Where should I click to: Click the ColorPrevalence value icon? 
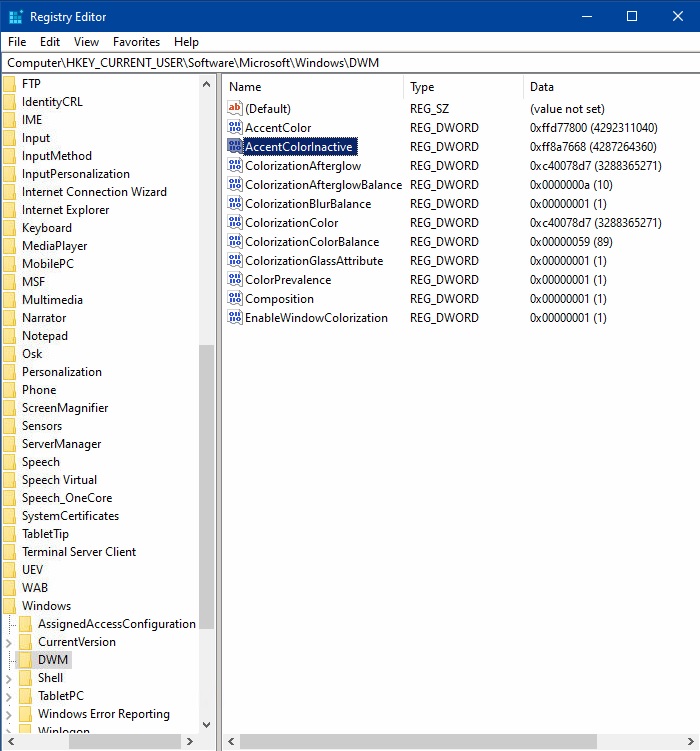click(x=235, y=279)
